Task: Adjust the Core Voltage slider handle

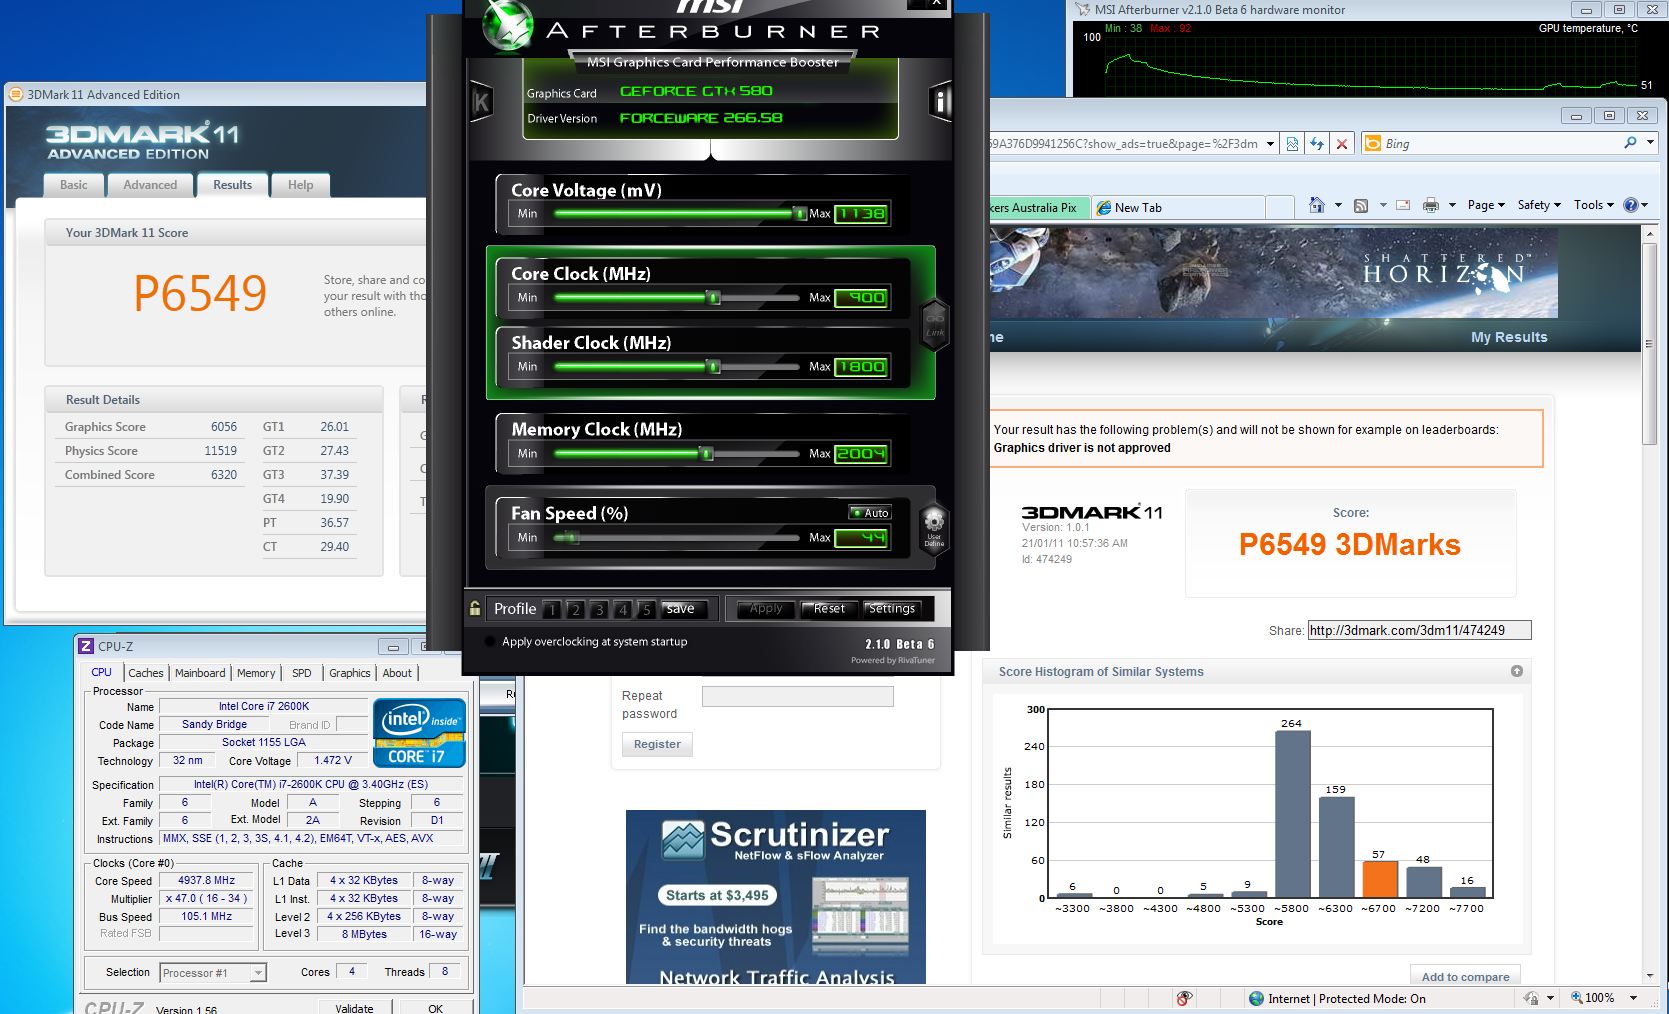Action: [799, 213]
